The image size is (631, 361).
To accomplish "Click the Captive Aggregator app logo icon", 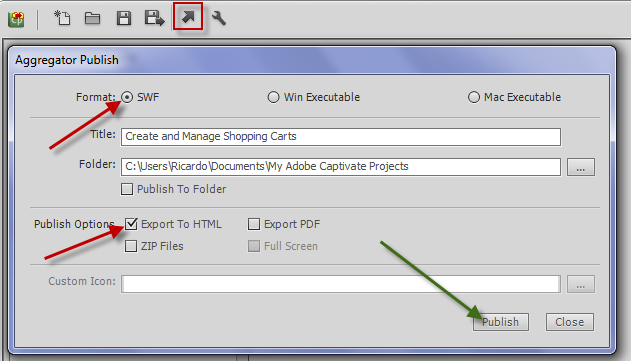I will click(x=16, y=19).
